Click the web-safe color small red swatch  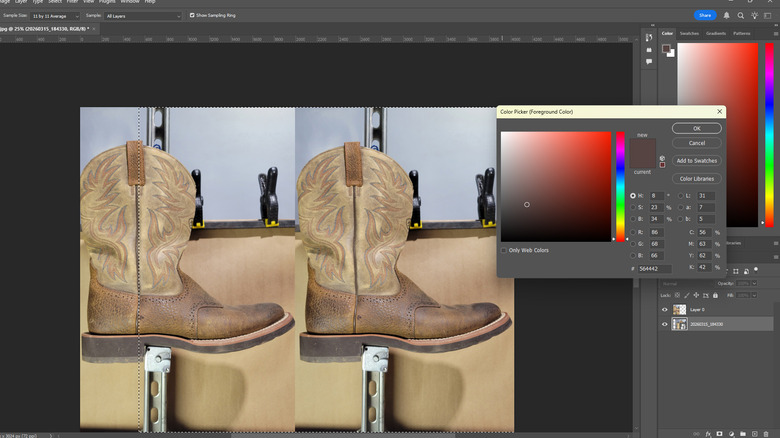click(x=662, y=165)
